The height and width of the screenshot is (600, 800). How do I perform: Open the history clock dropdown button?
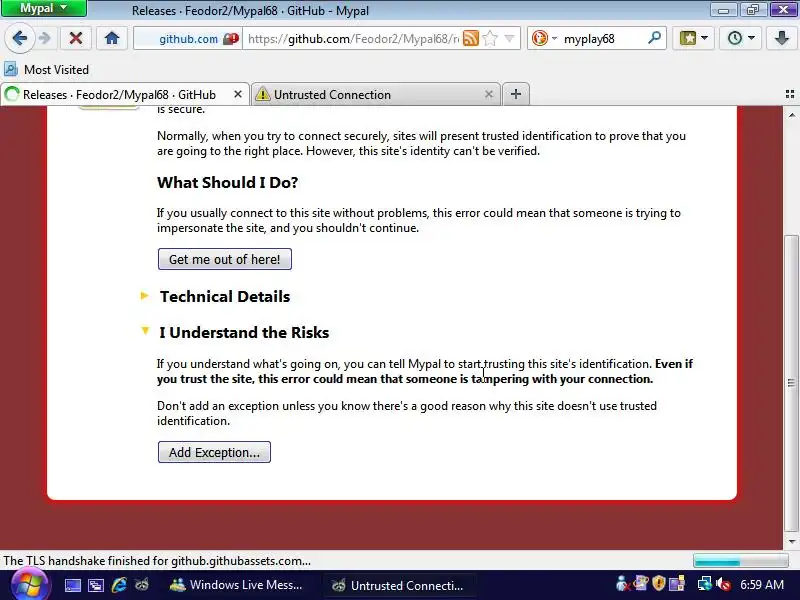[x=740, y=38]
